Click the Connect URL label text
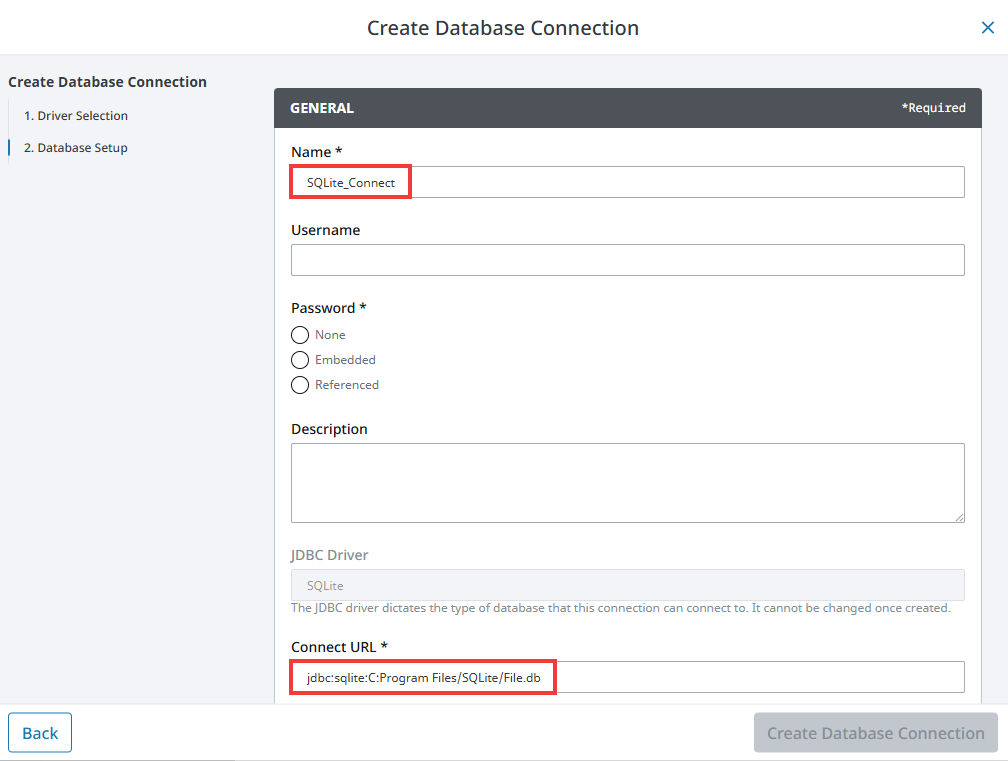This screenshot has height=761, width=1008. 339,647
